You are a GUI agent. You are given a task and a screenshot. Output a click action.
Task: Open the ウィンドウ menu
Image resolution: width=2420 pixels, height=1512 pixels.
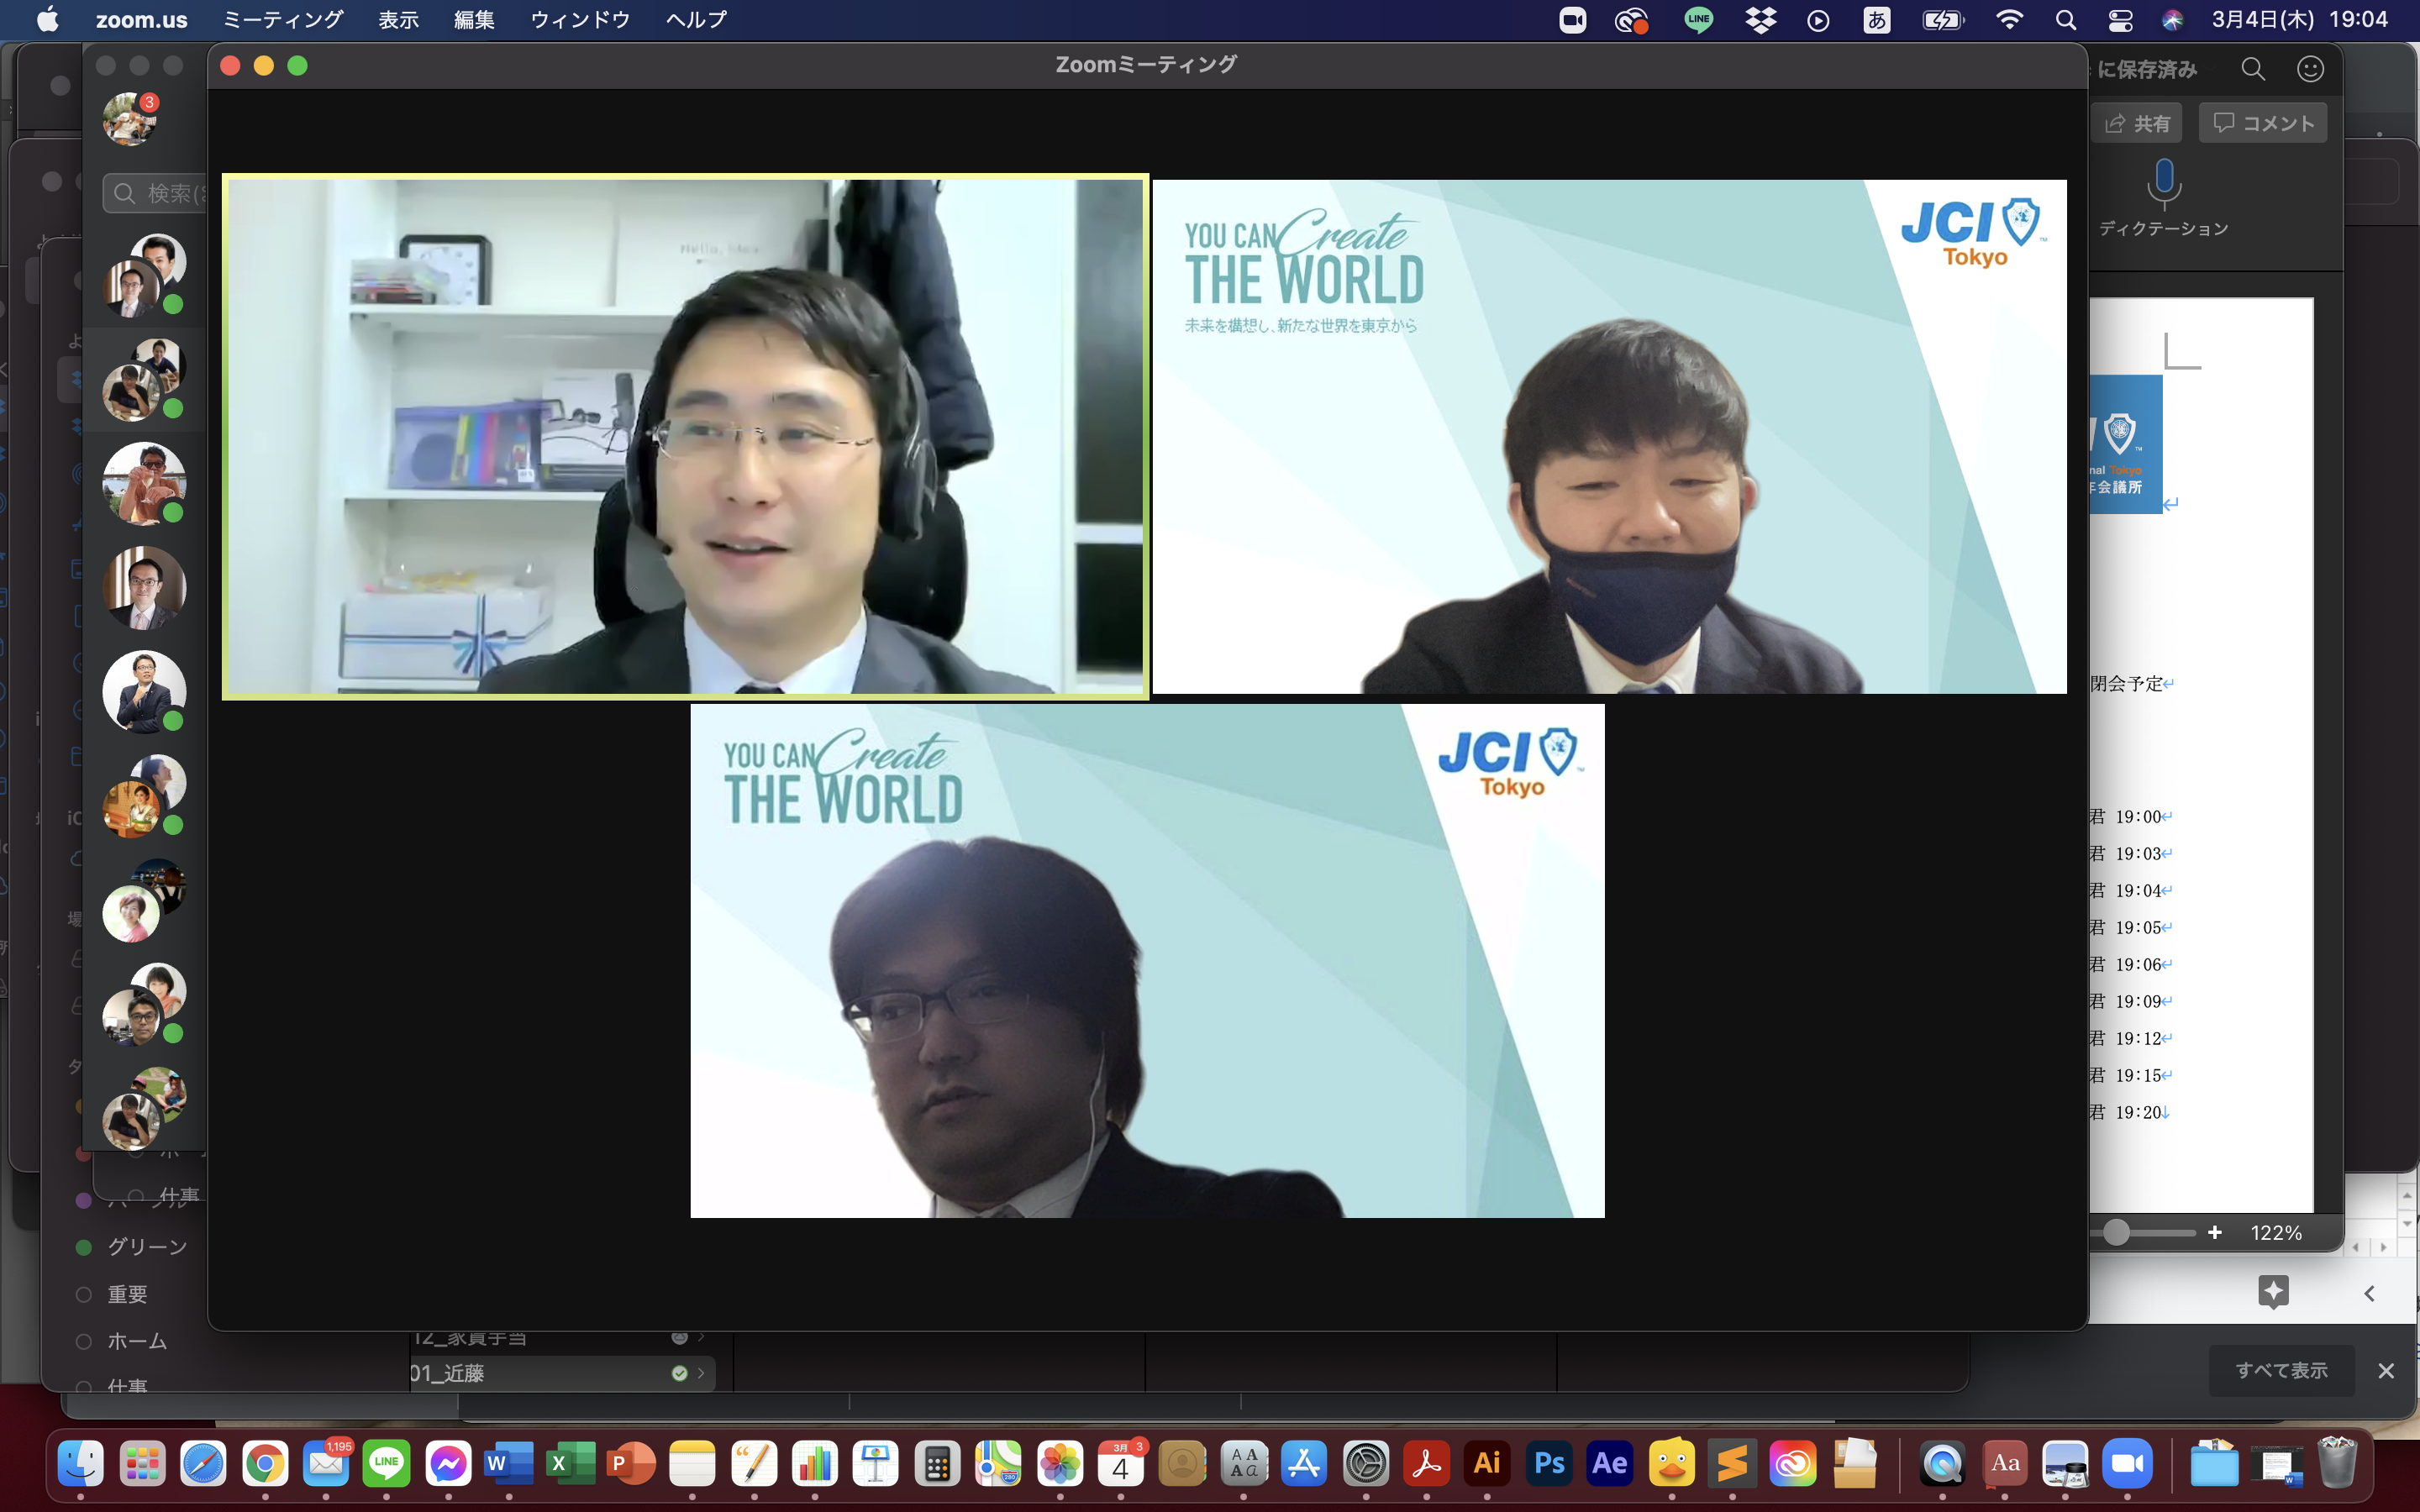click(580, 20)
